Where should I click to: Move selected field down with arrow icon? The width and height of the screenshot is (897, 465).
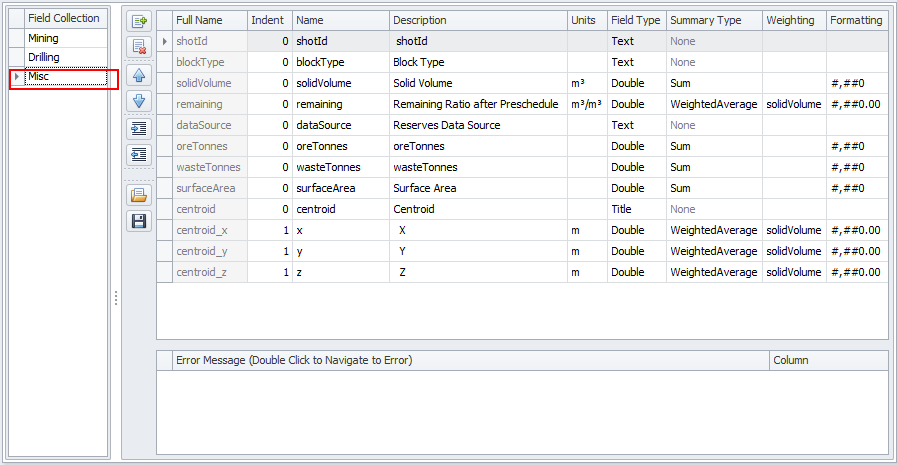pos(139,101)
